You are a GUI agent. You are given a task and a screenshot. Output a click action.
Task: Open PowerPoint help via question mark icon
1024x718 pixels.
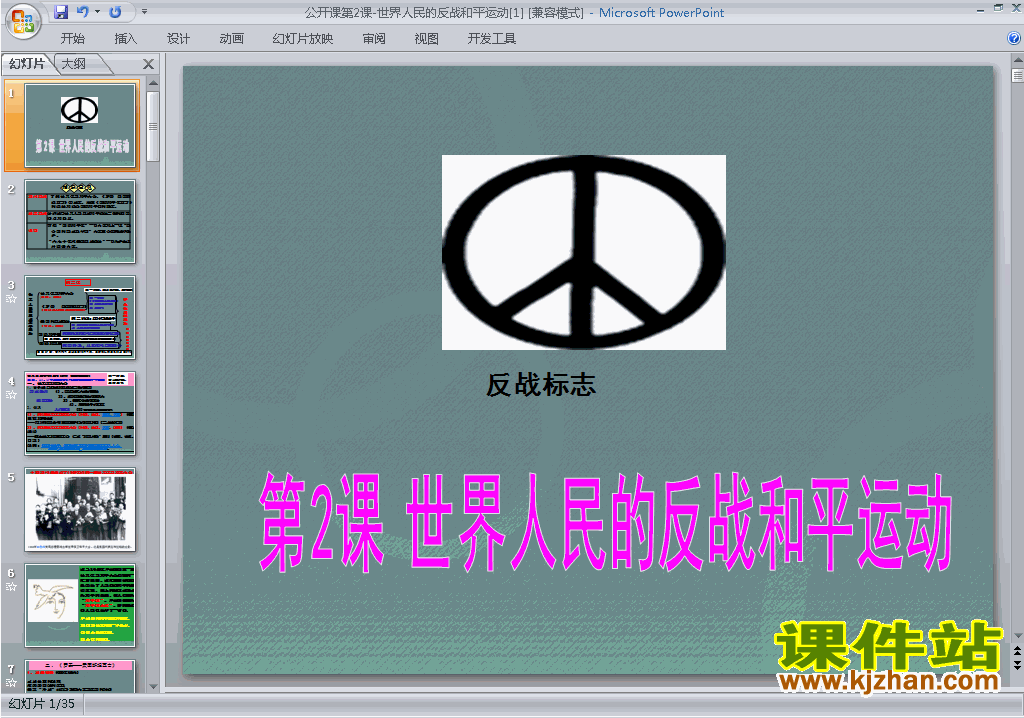[1014, 39]
